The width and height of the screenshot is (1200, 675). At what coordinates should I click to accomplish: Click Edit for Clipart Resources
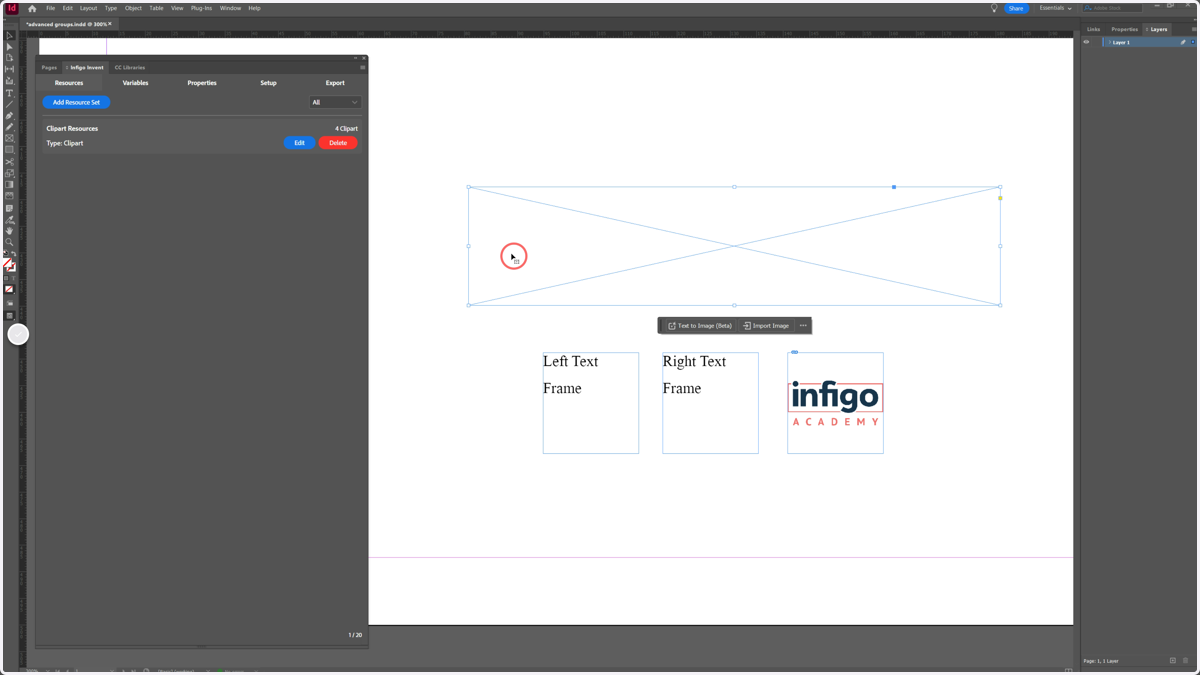pyautogui.click(x=299, y=143)
